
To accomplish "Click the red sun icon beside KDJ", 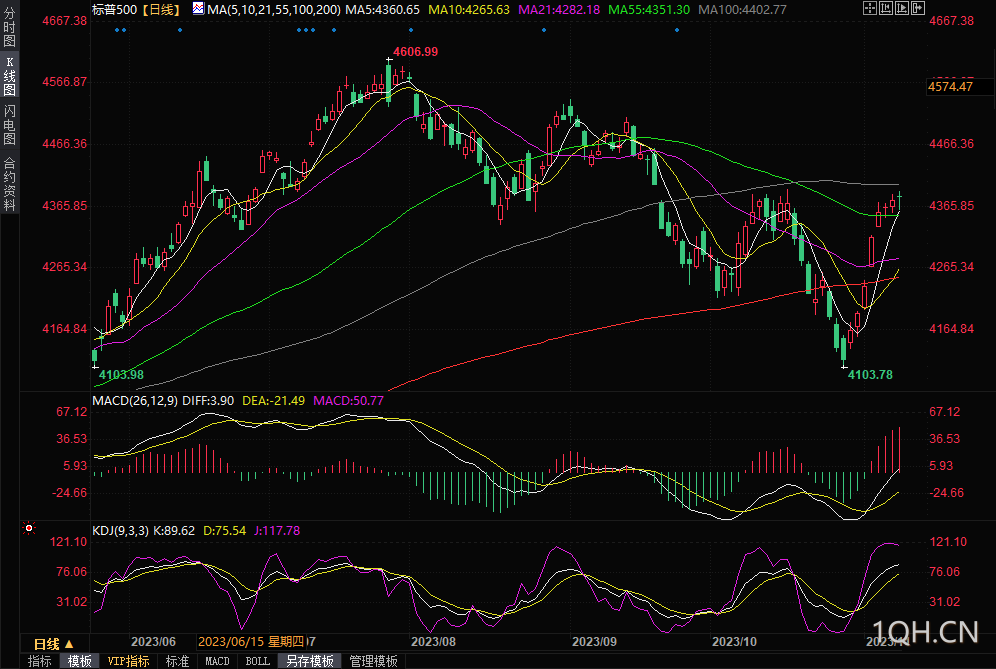I will (28, 527).
